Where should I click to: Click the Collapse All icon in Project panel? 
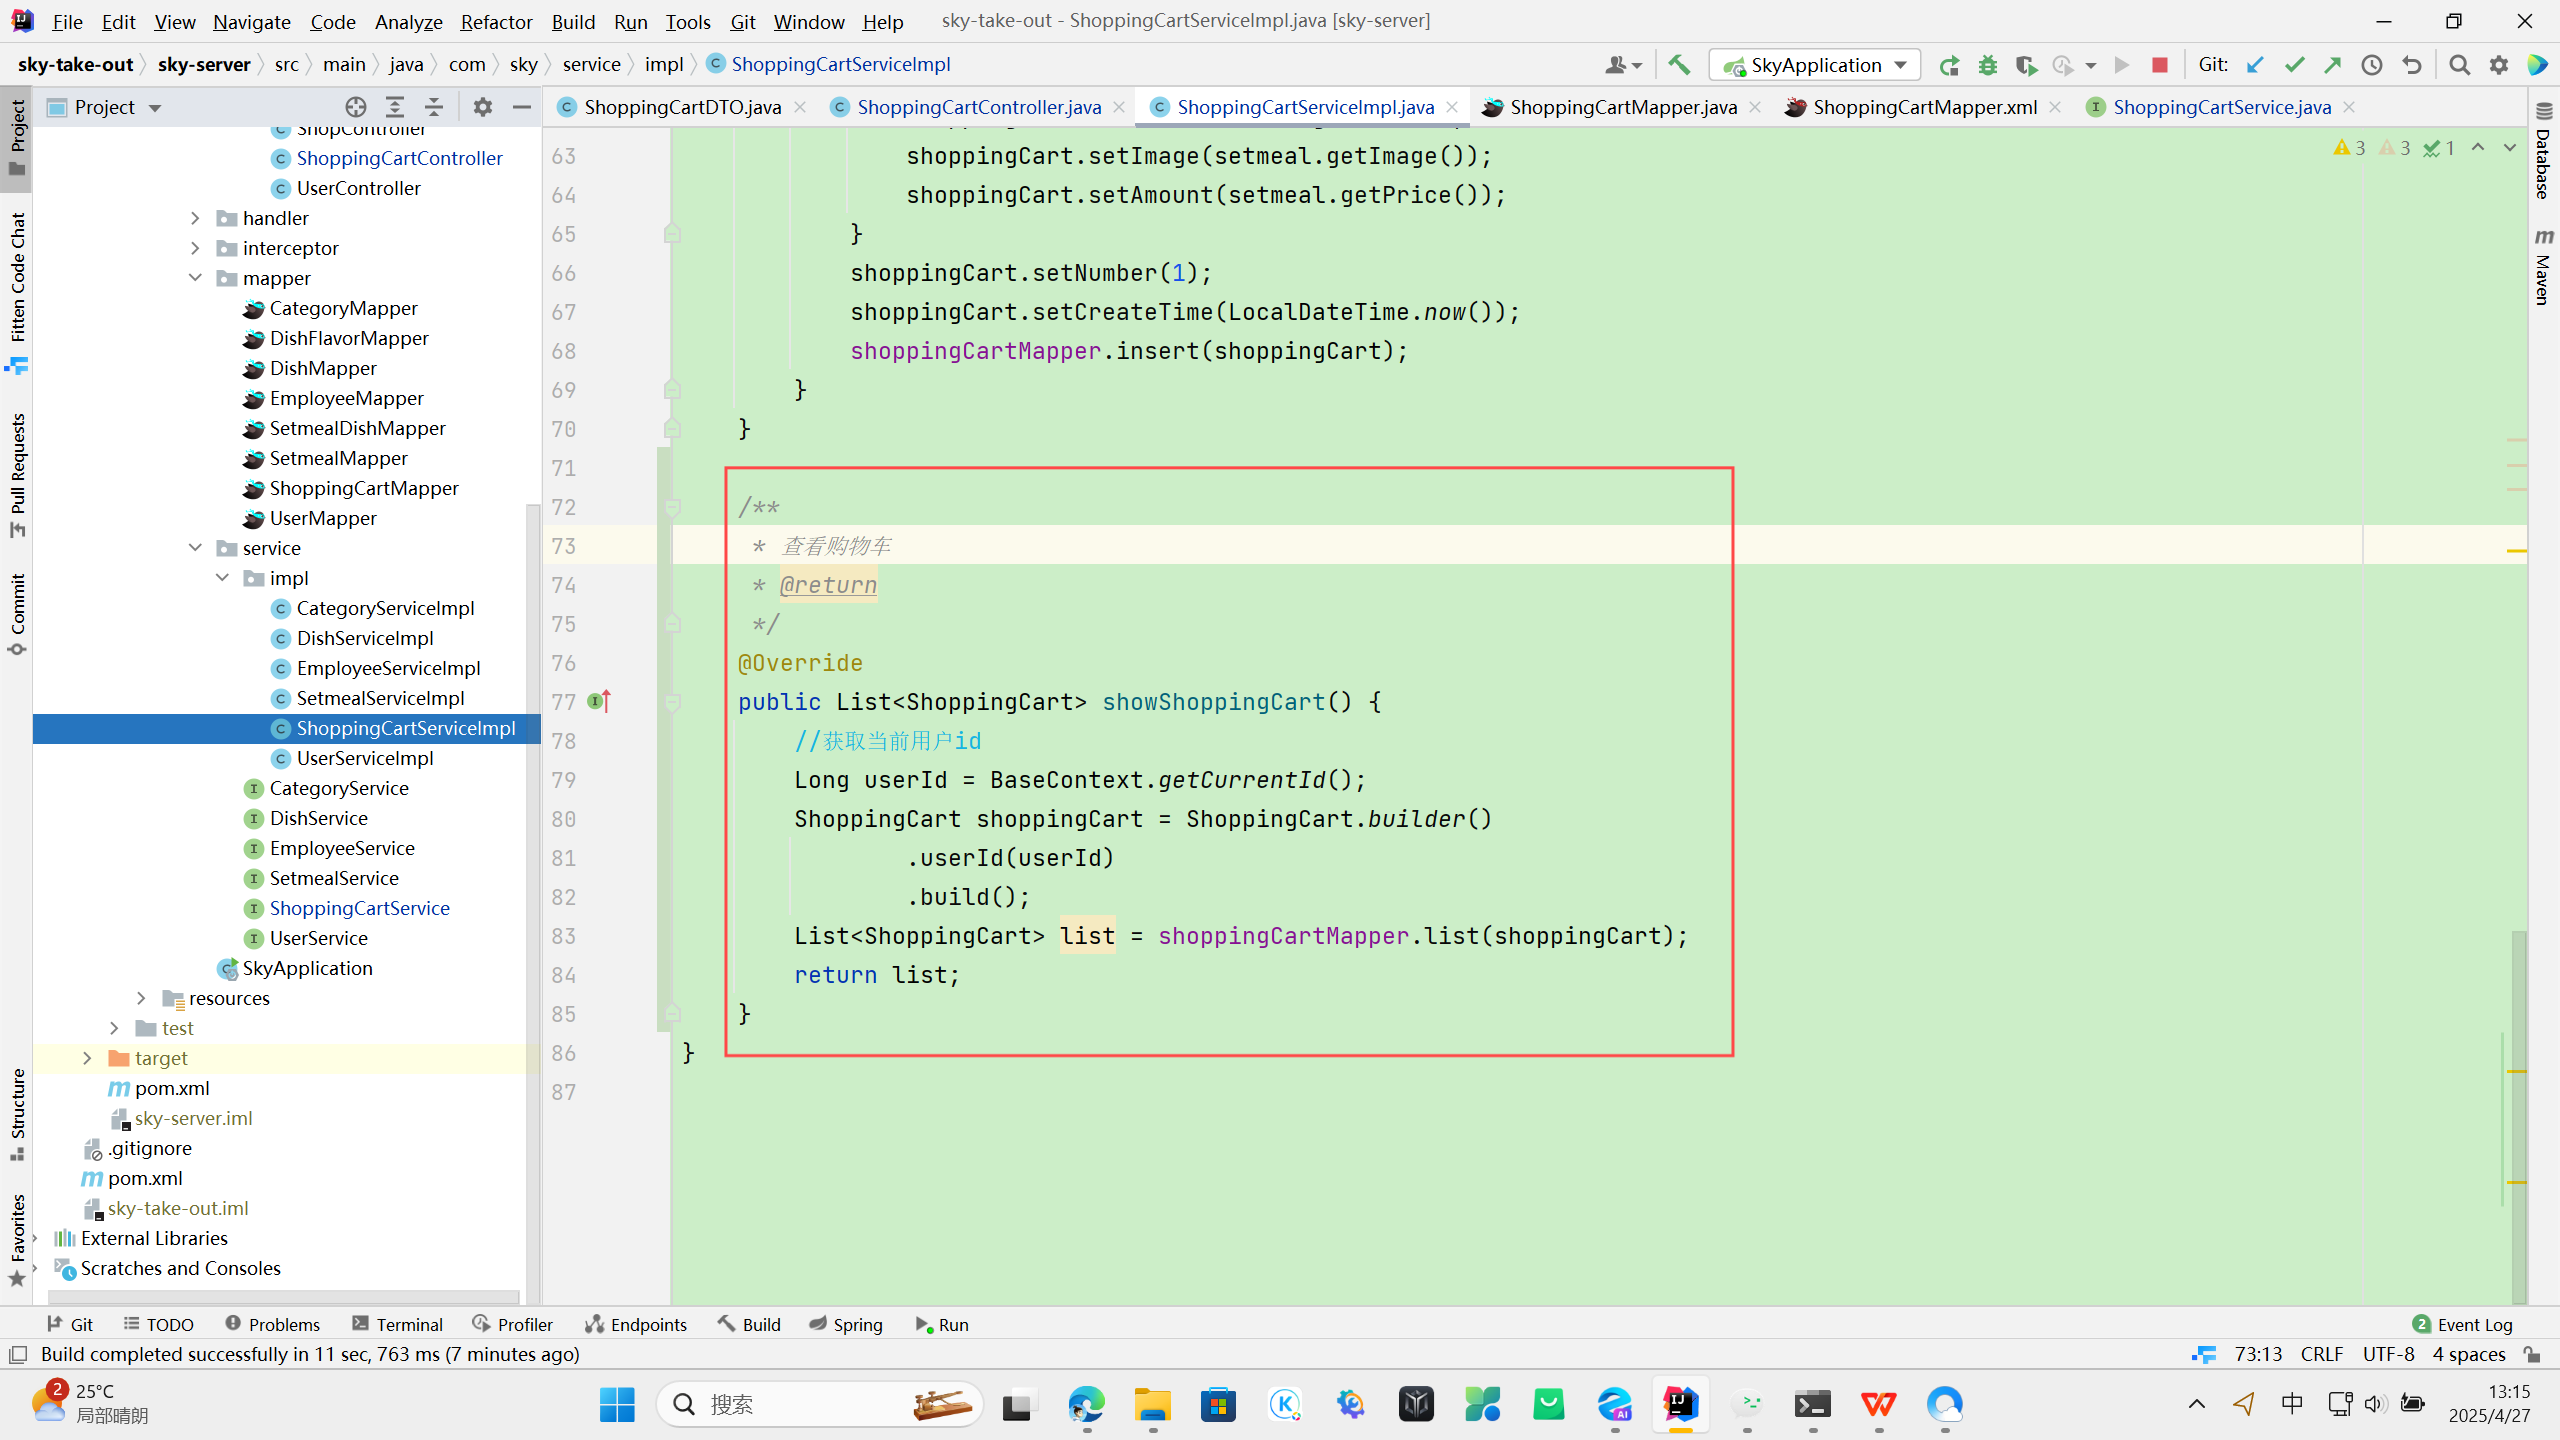click(434, 107)
